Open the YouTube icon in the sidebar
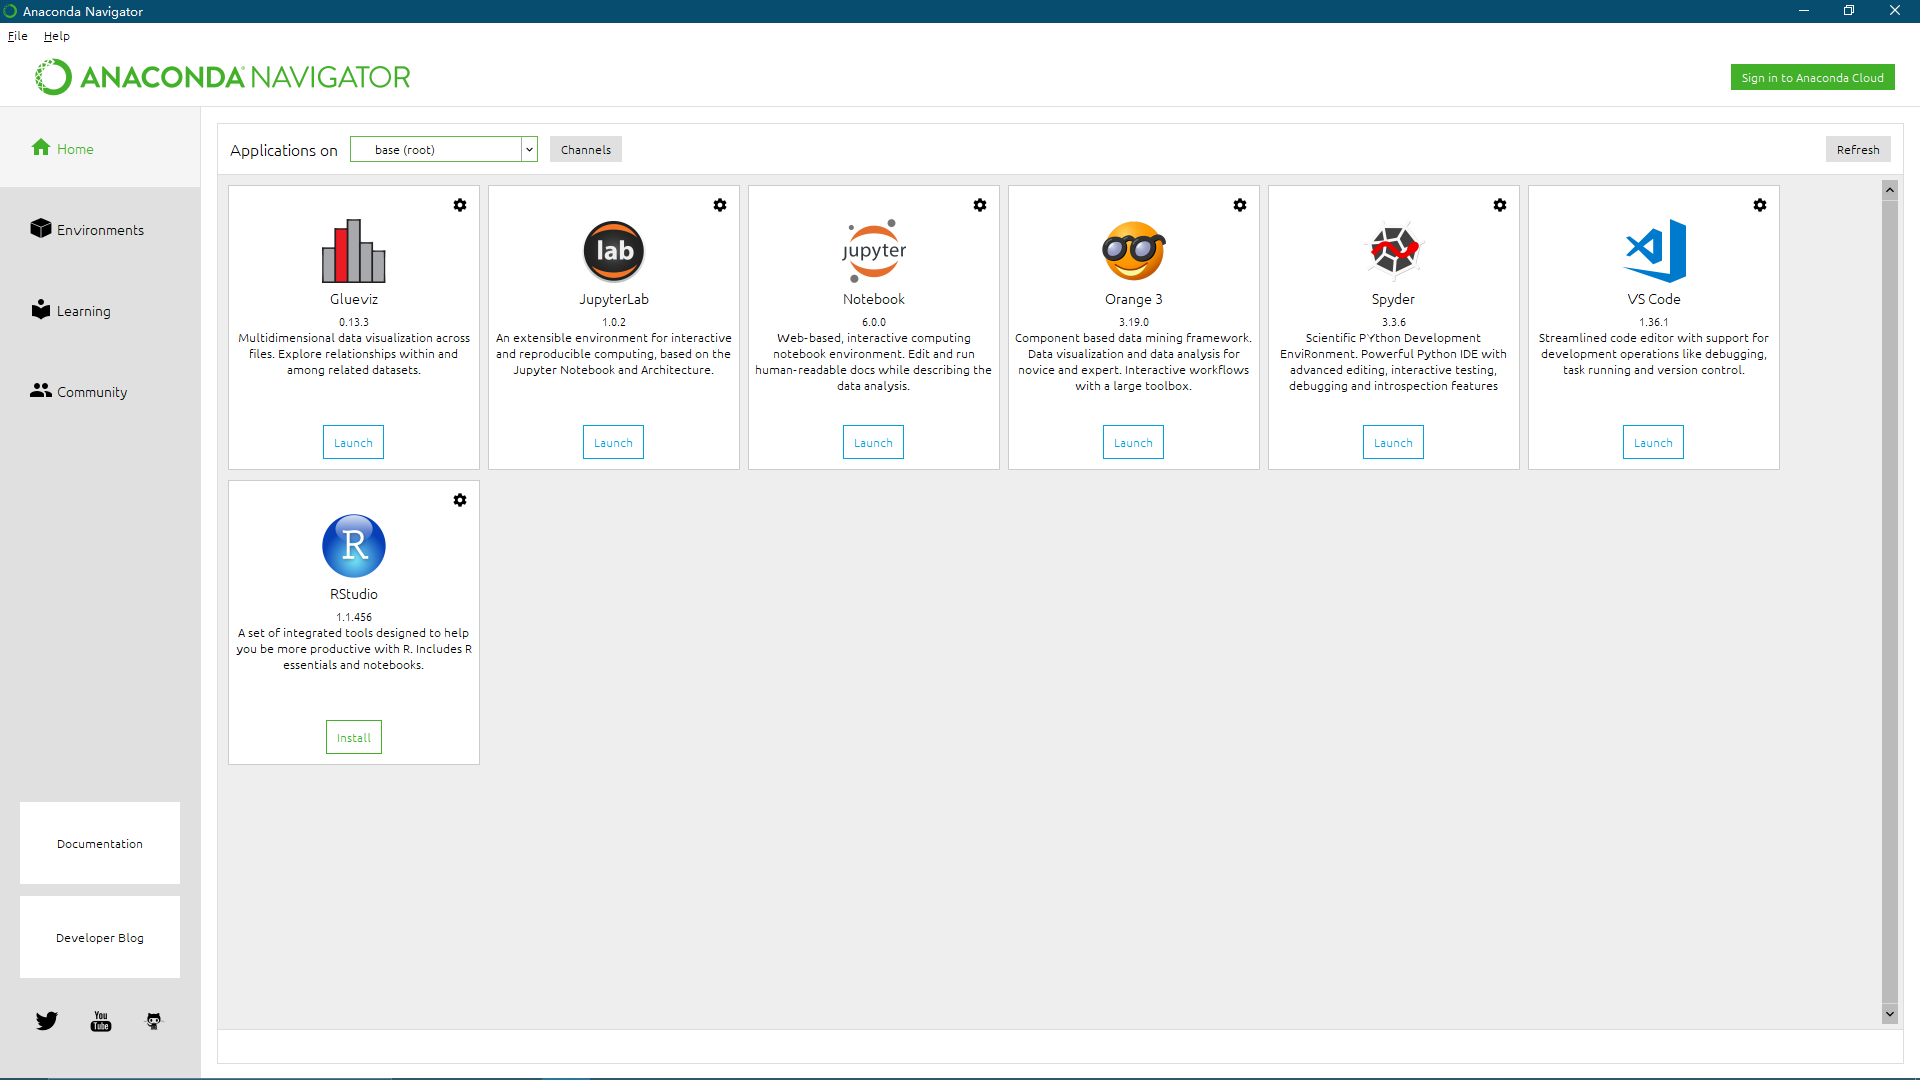The height and width of the screenshot is (1080, 1920). pos(101,1021)
